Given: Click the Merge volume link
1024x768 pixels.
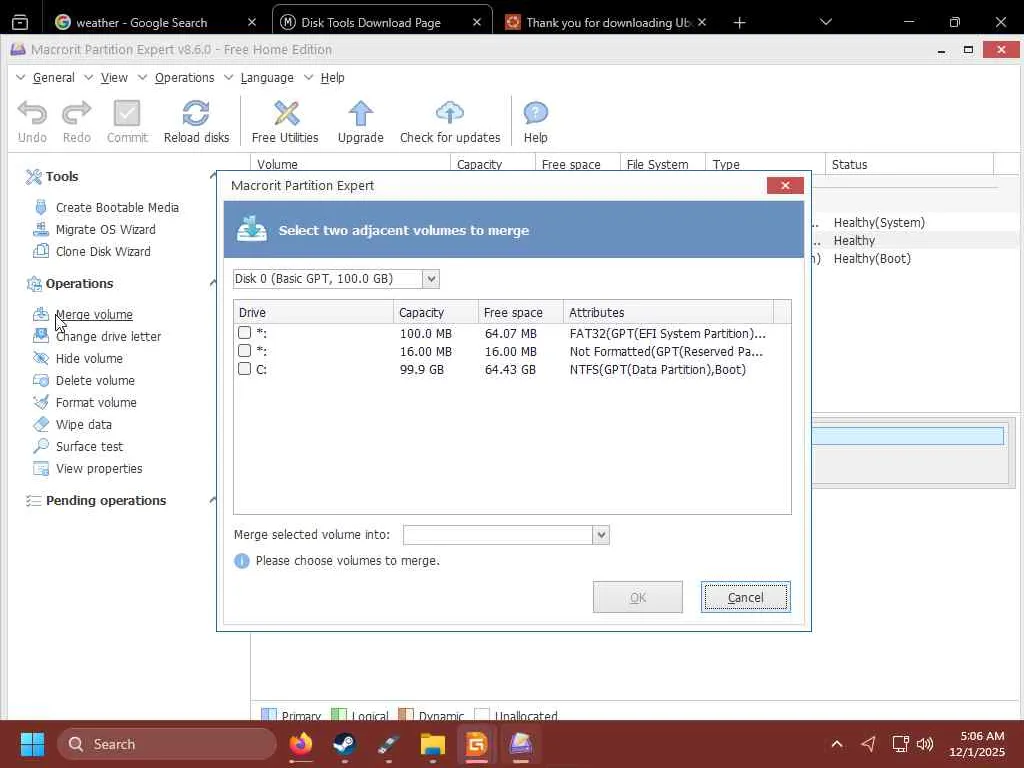Looking at the screenshot, I should [94, 314].
